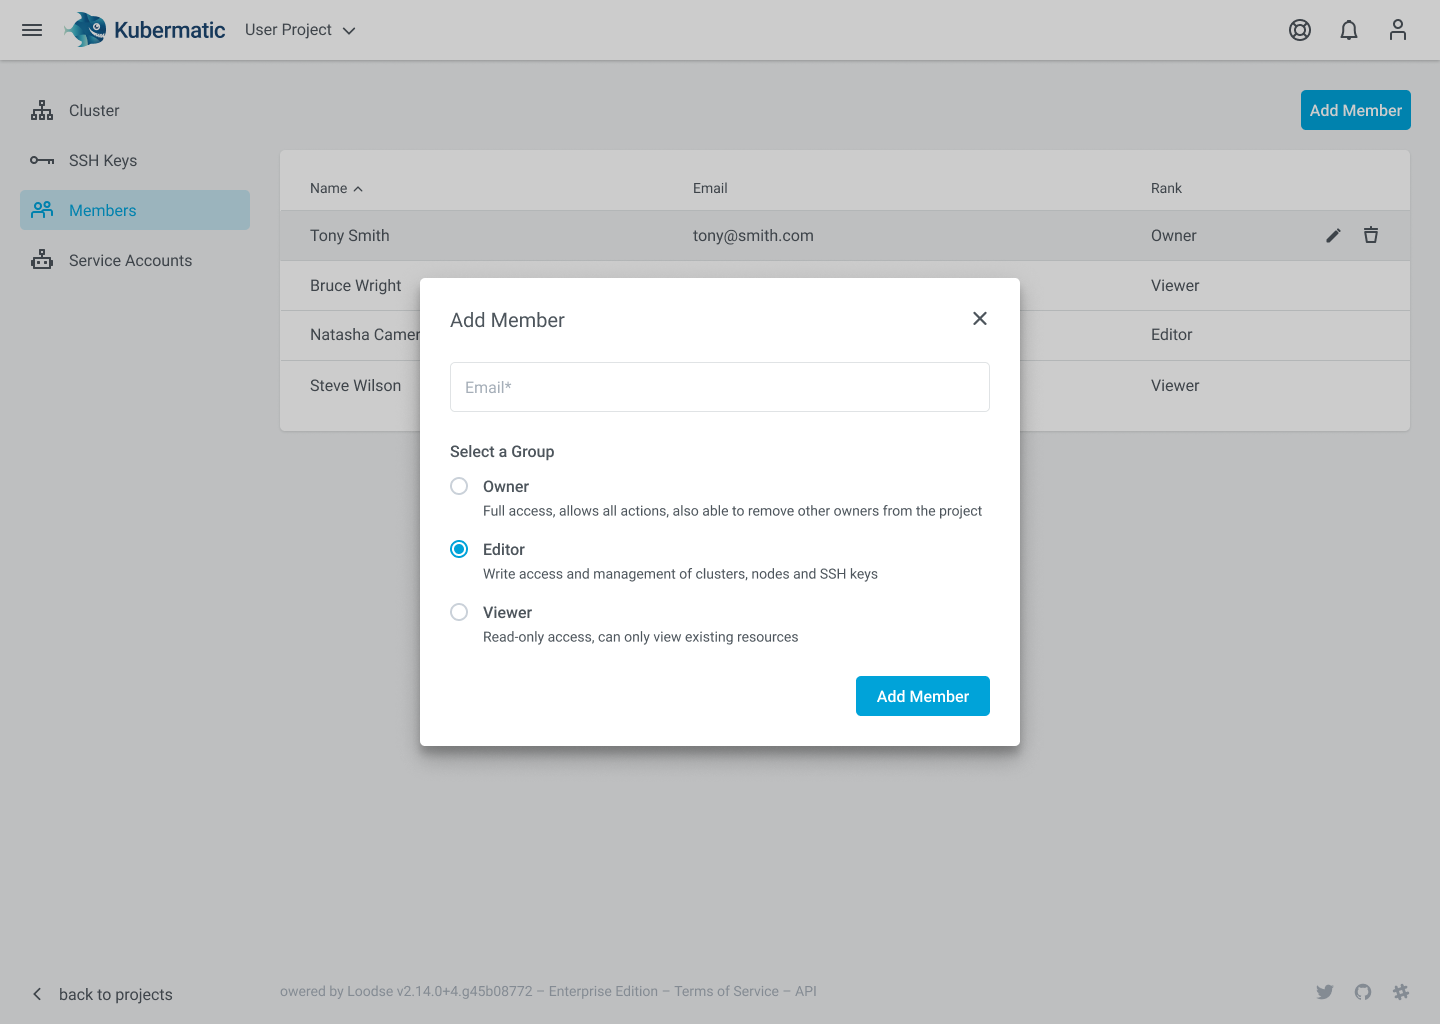Delete Tony Smith using the trash icon
Viewport: 1440px width, 1024px height.
pyautogui.click(x=1371, y=235)
